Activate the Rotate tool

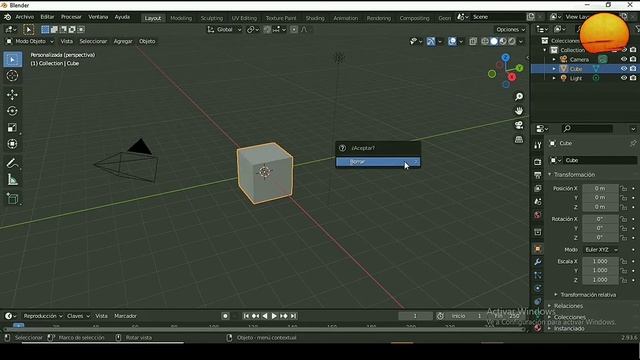click(12, 111)
